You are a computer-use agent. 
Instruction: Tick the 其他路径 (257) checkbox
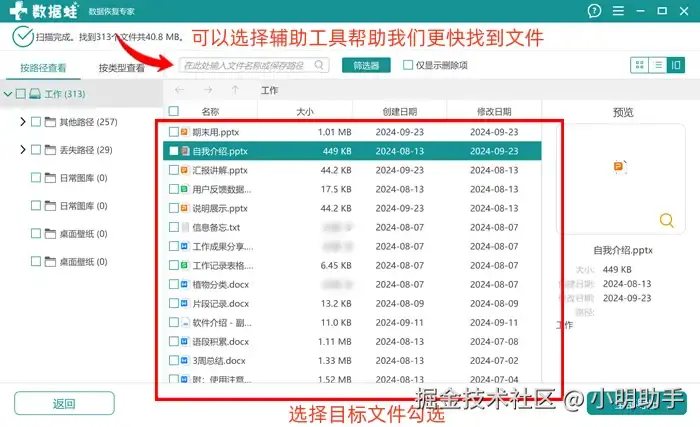[36, 122]
